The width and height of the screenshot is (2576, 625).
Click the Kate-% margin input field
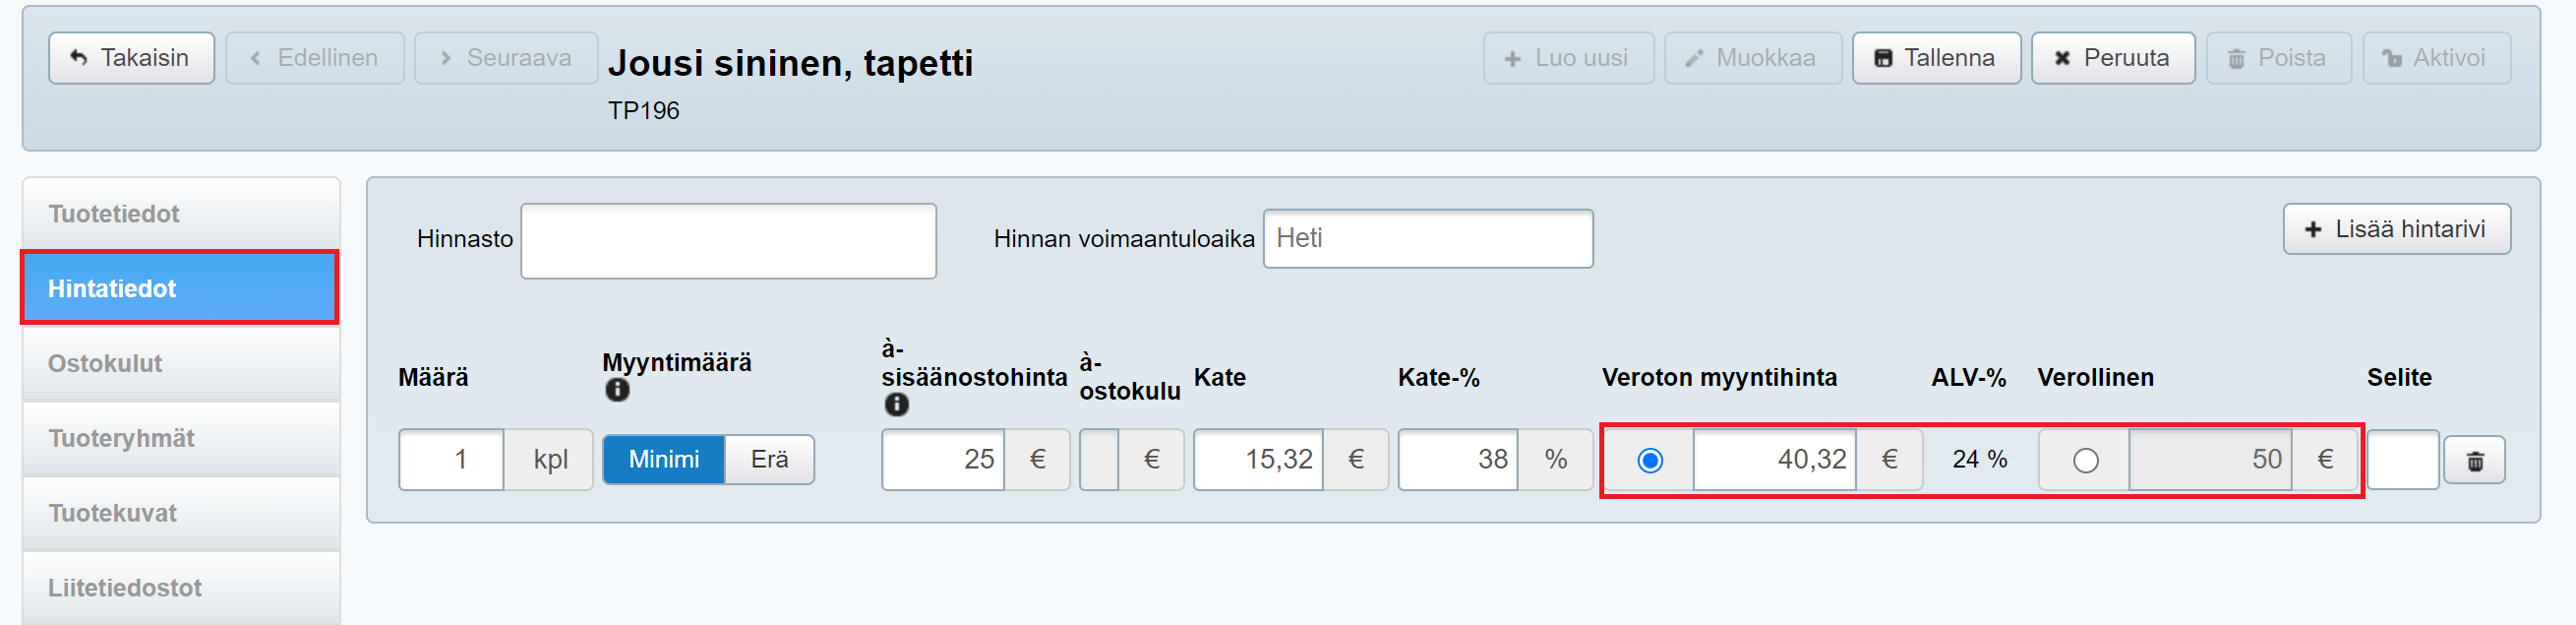coord(1458,460)
